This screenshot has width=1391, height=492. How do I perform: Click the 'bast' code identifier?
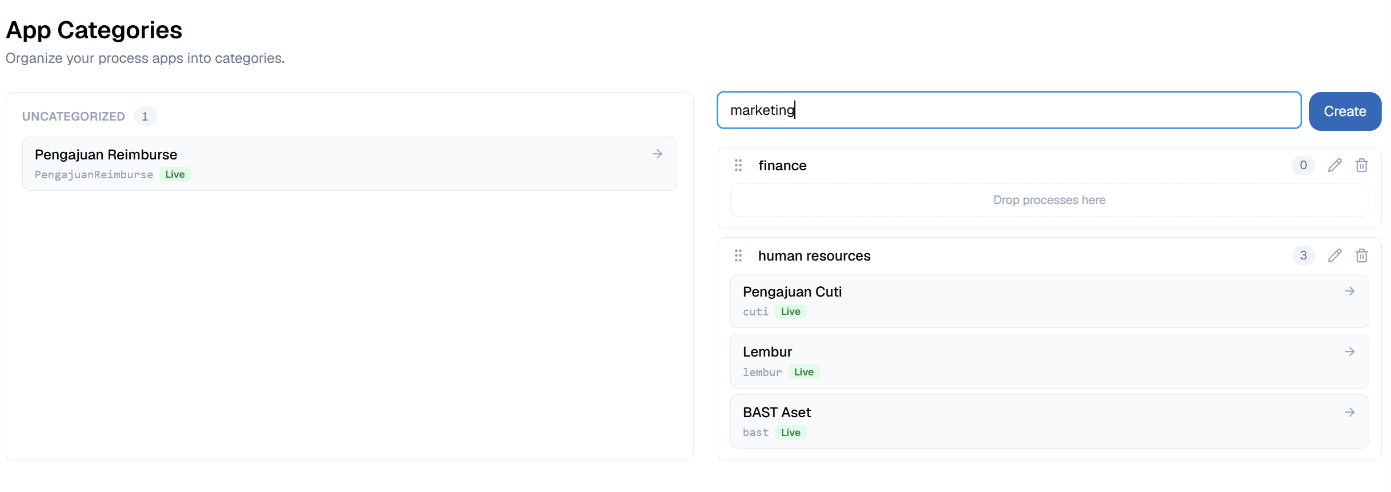(756, 432)
